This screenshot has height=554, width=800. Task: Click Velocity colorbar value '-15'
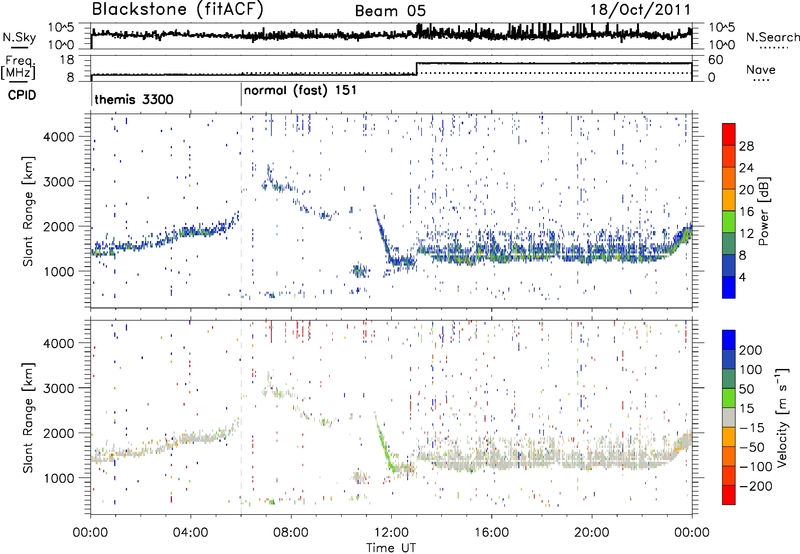[752, 427]
